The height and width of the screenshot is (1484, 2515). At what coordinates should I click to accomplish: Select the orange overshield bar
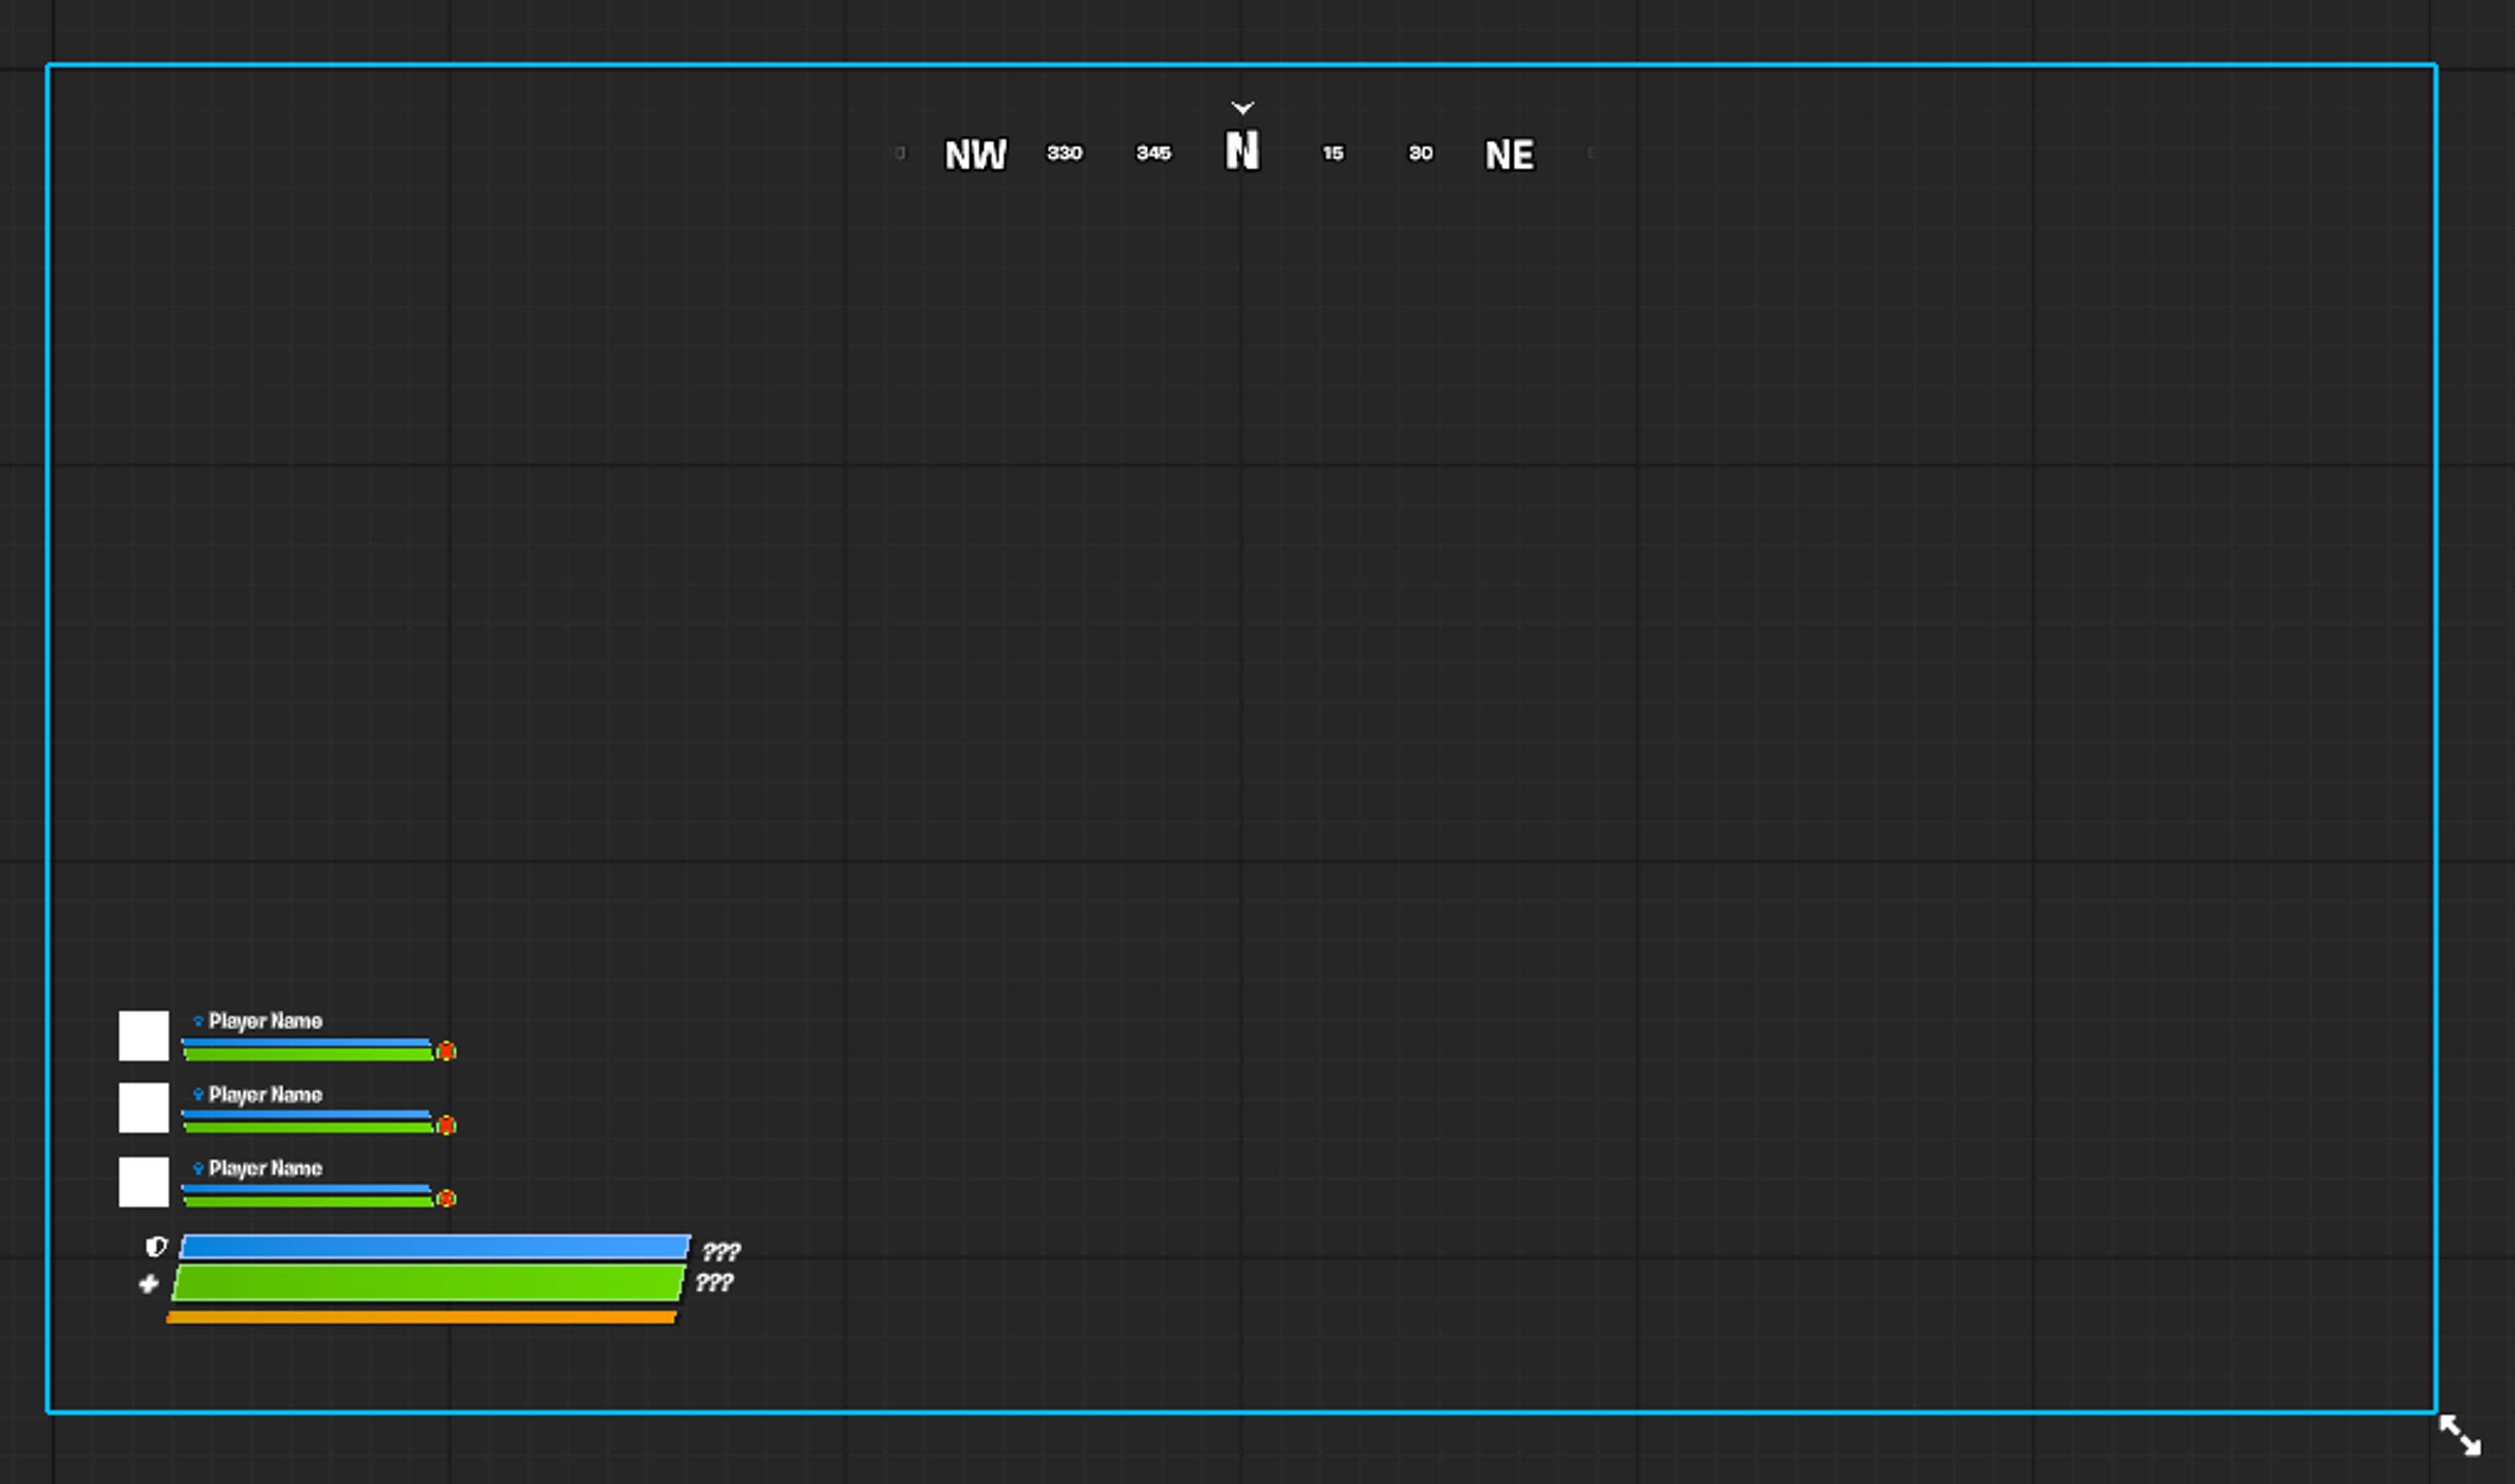pyautogui.click(x=420, y=1318)
